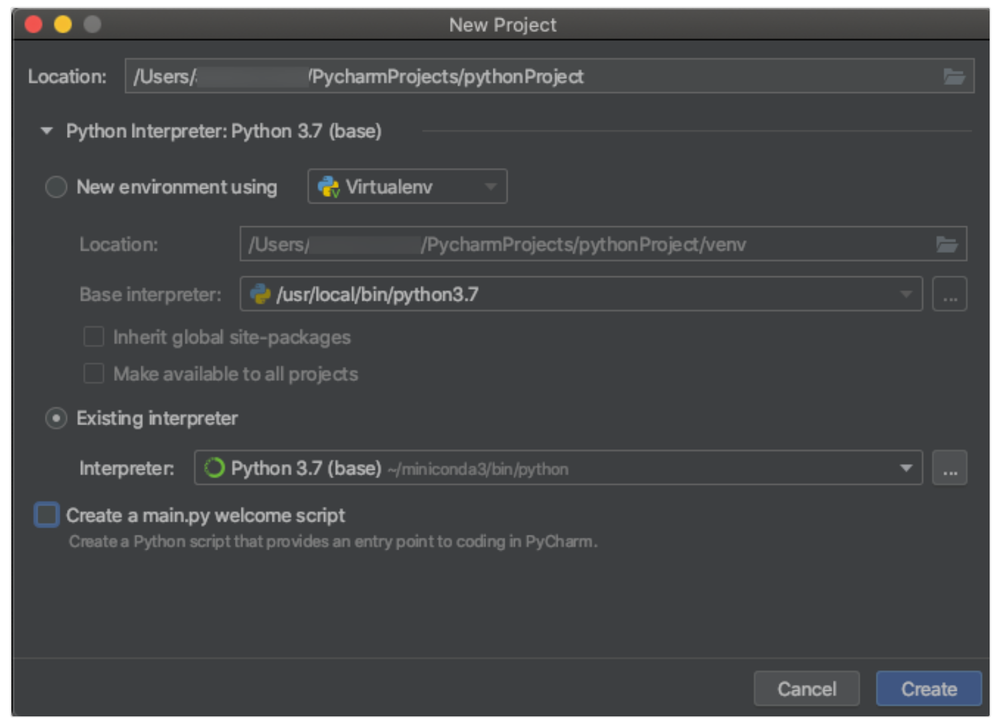Open the Python 3.7 (base) interpreter dropdown
The width and height of the screenshot is (999, 727).
click(906, 468)
